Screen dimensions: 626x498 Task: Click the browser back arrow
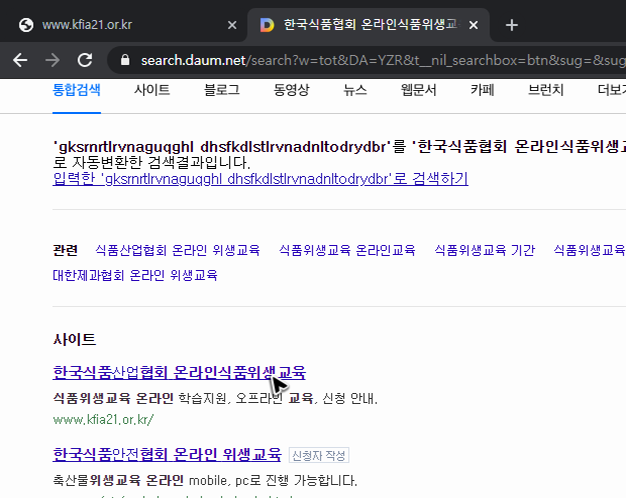click(x=20, y=60)
